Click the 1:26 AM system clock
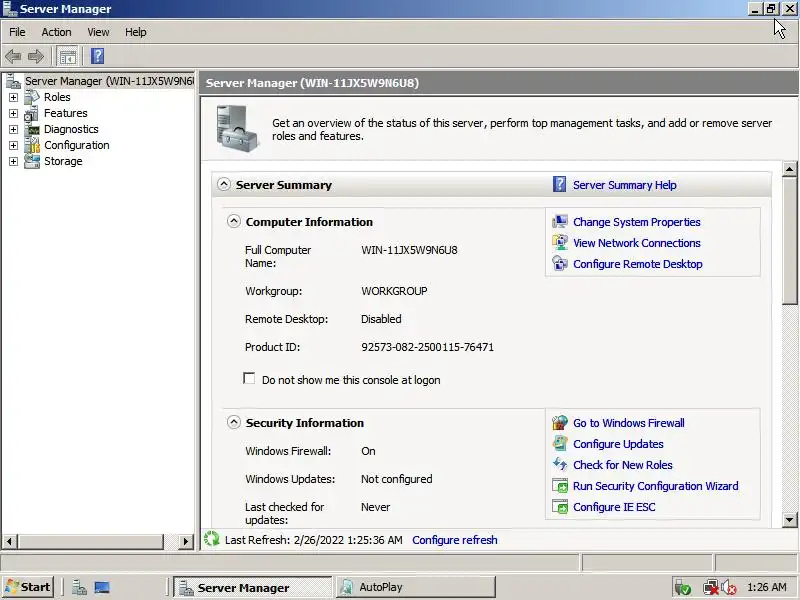The width and height of the screenshot is (800, 600). (767, 587)
